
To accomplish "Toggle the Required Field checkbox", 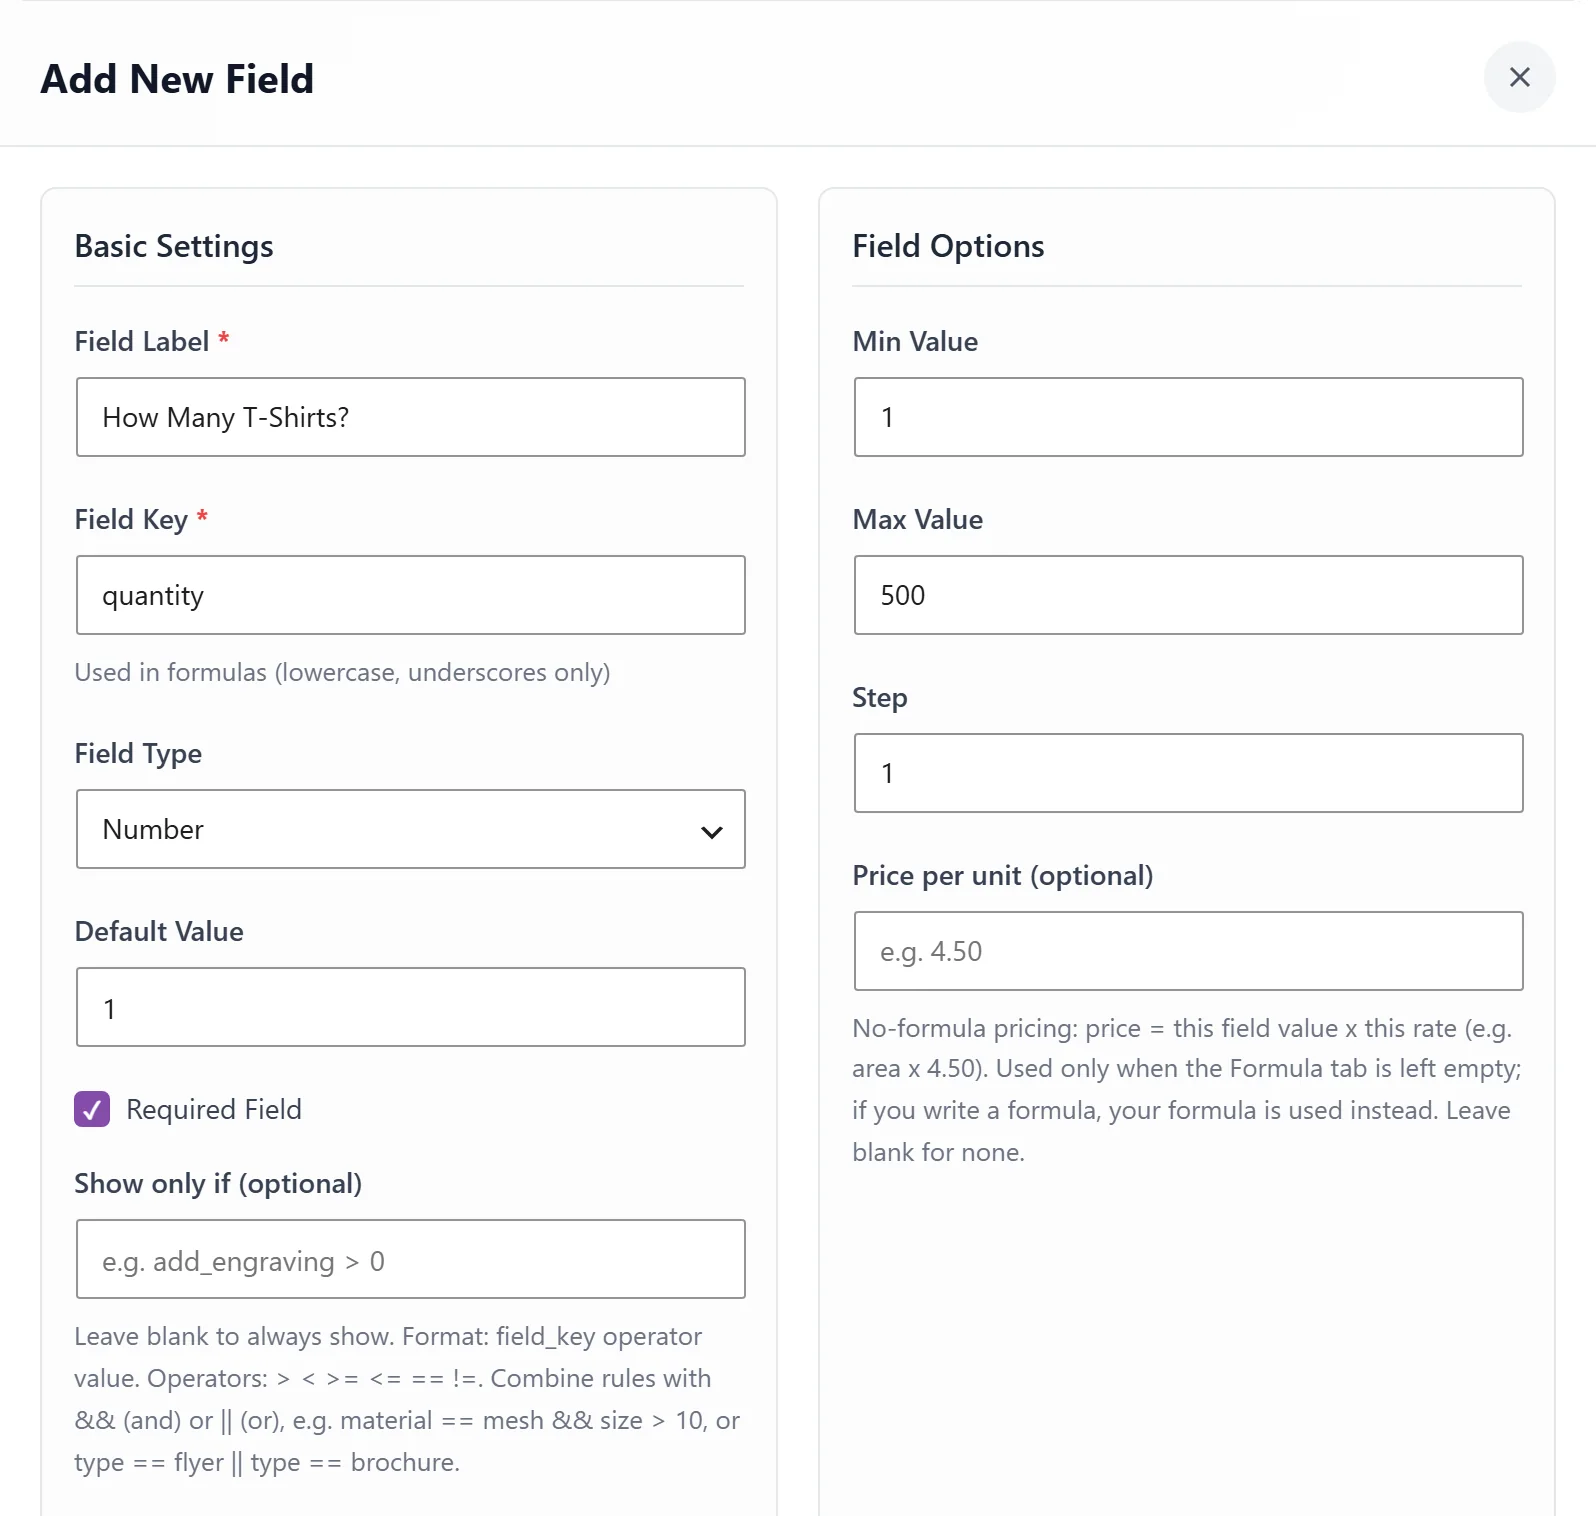I will coord(92,1109).
